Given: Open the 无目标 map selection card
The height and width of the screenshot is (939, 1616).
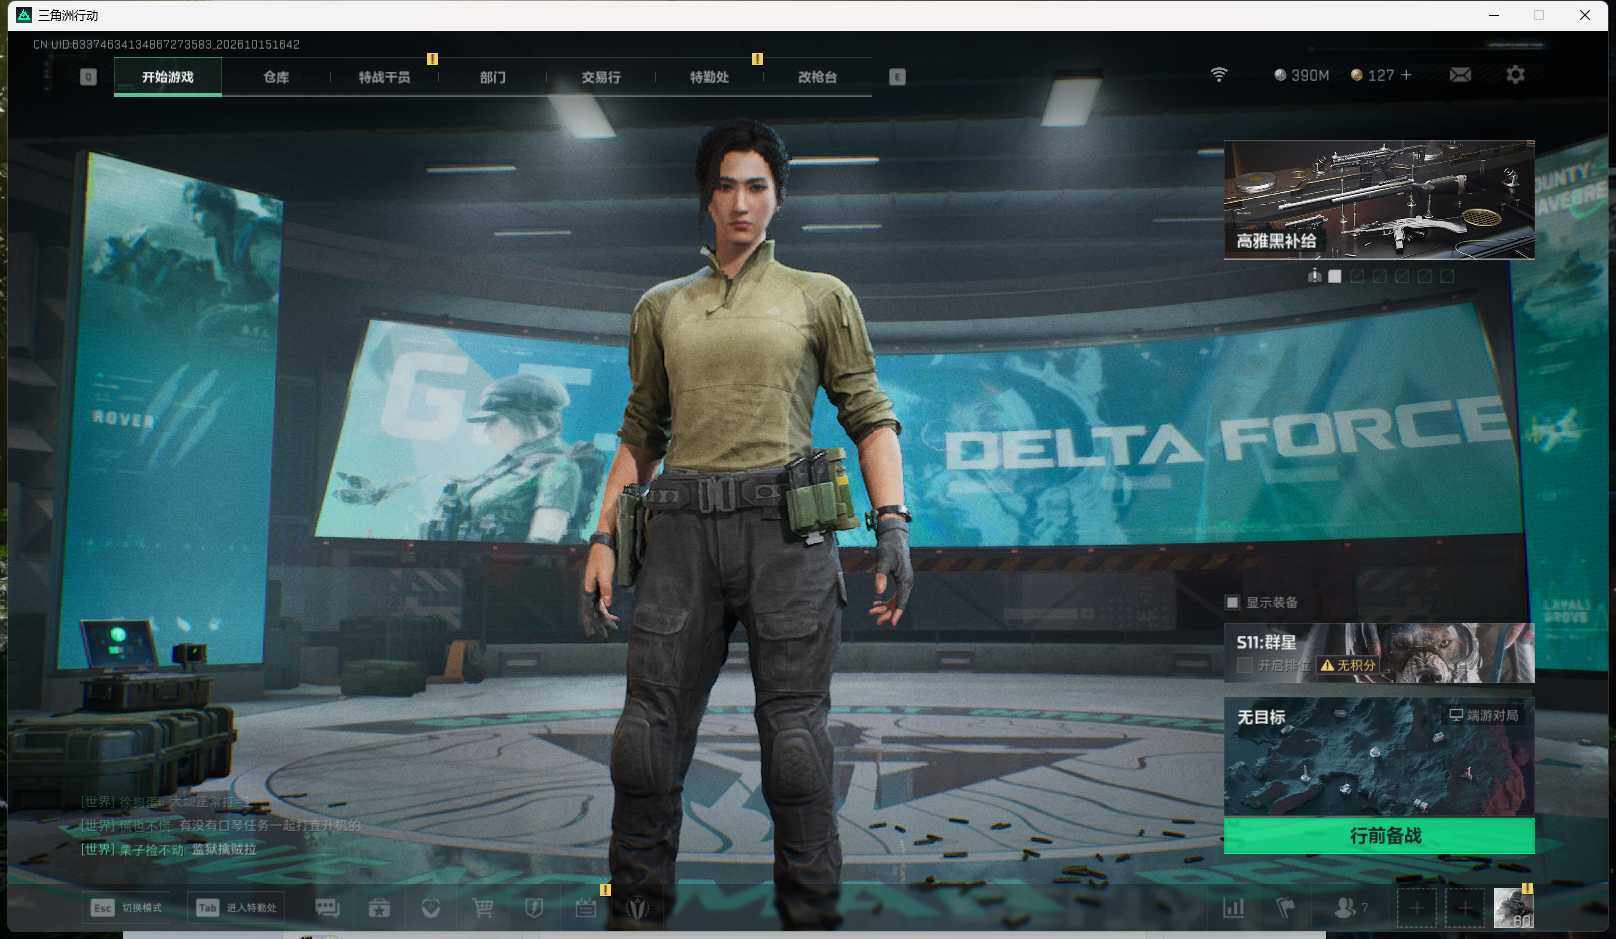Looking at the screenshot, I should pos(1379,757).
